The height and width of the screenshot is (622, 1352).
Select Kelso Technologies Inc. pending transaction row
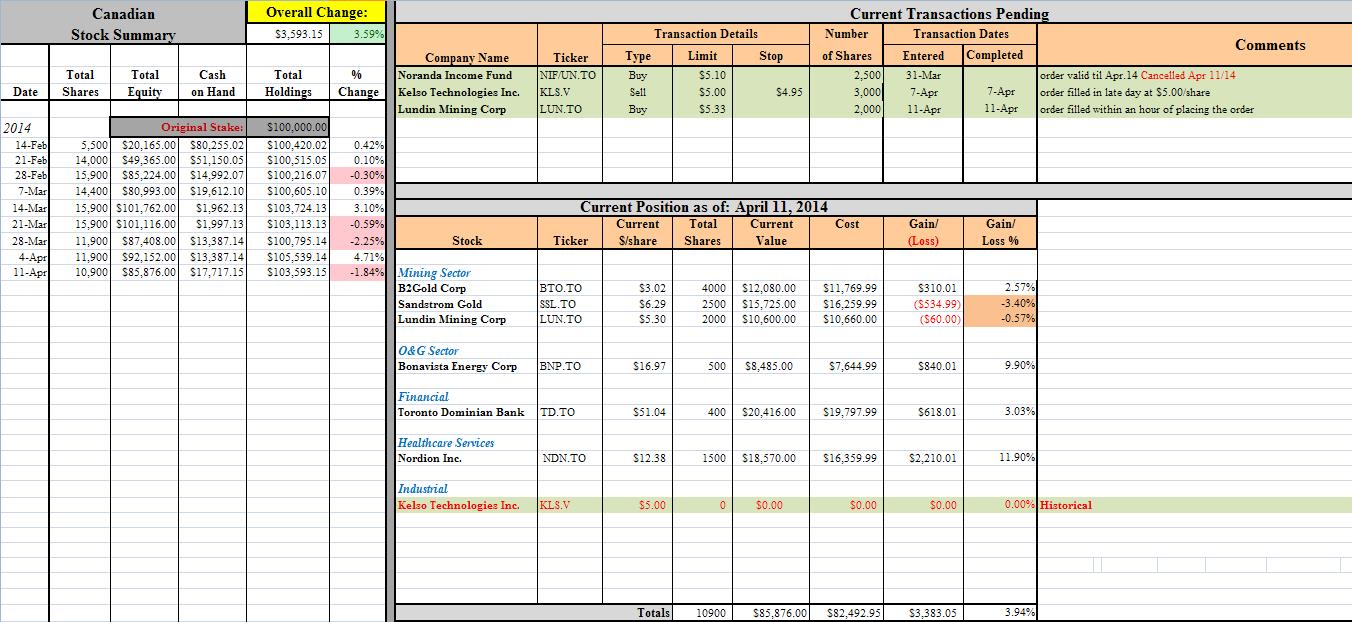tap(873, 92)
